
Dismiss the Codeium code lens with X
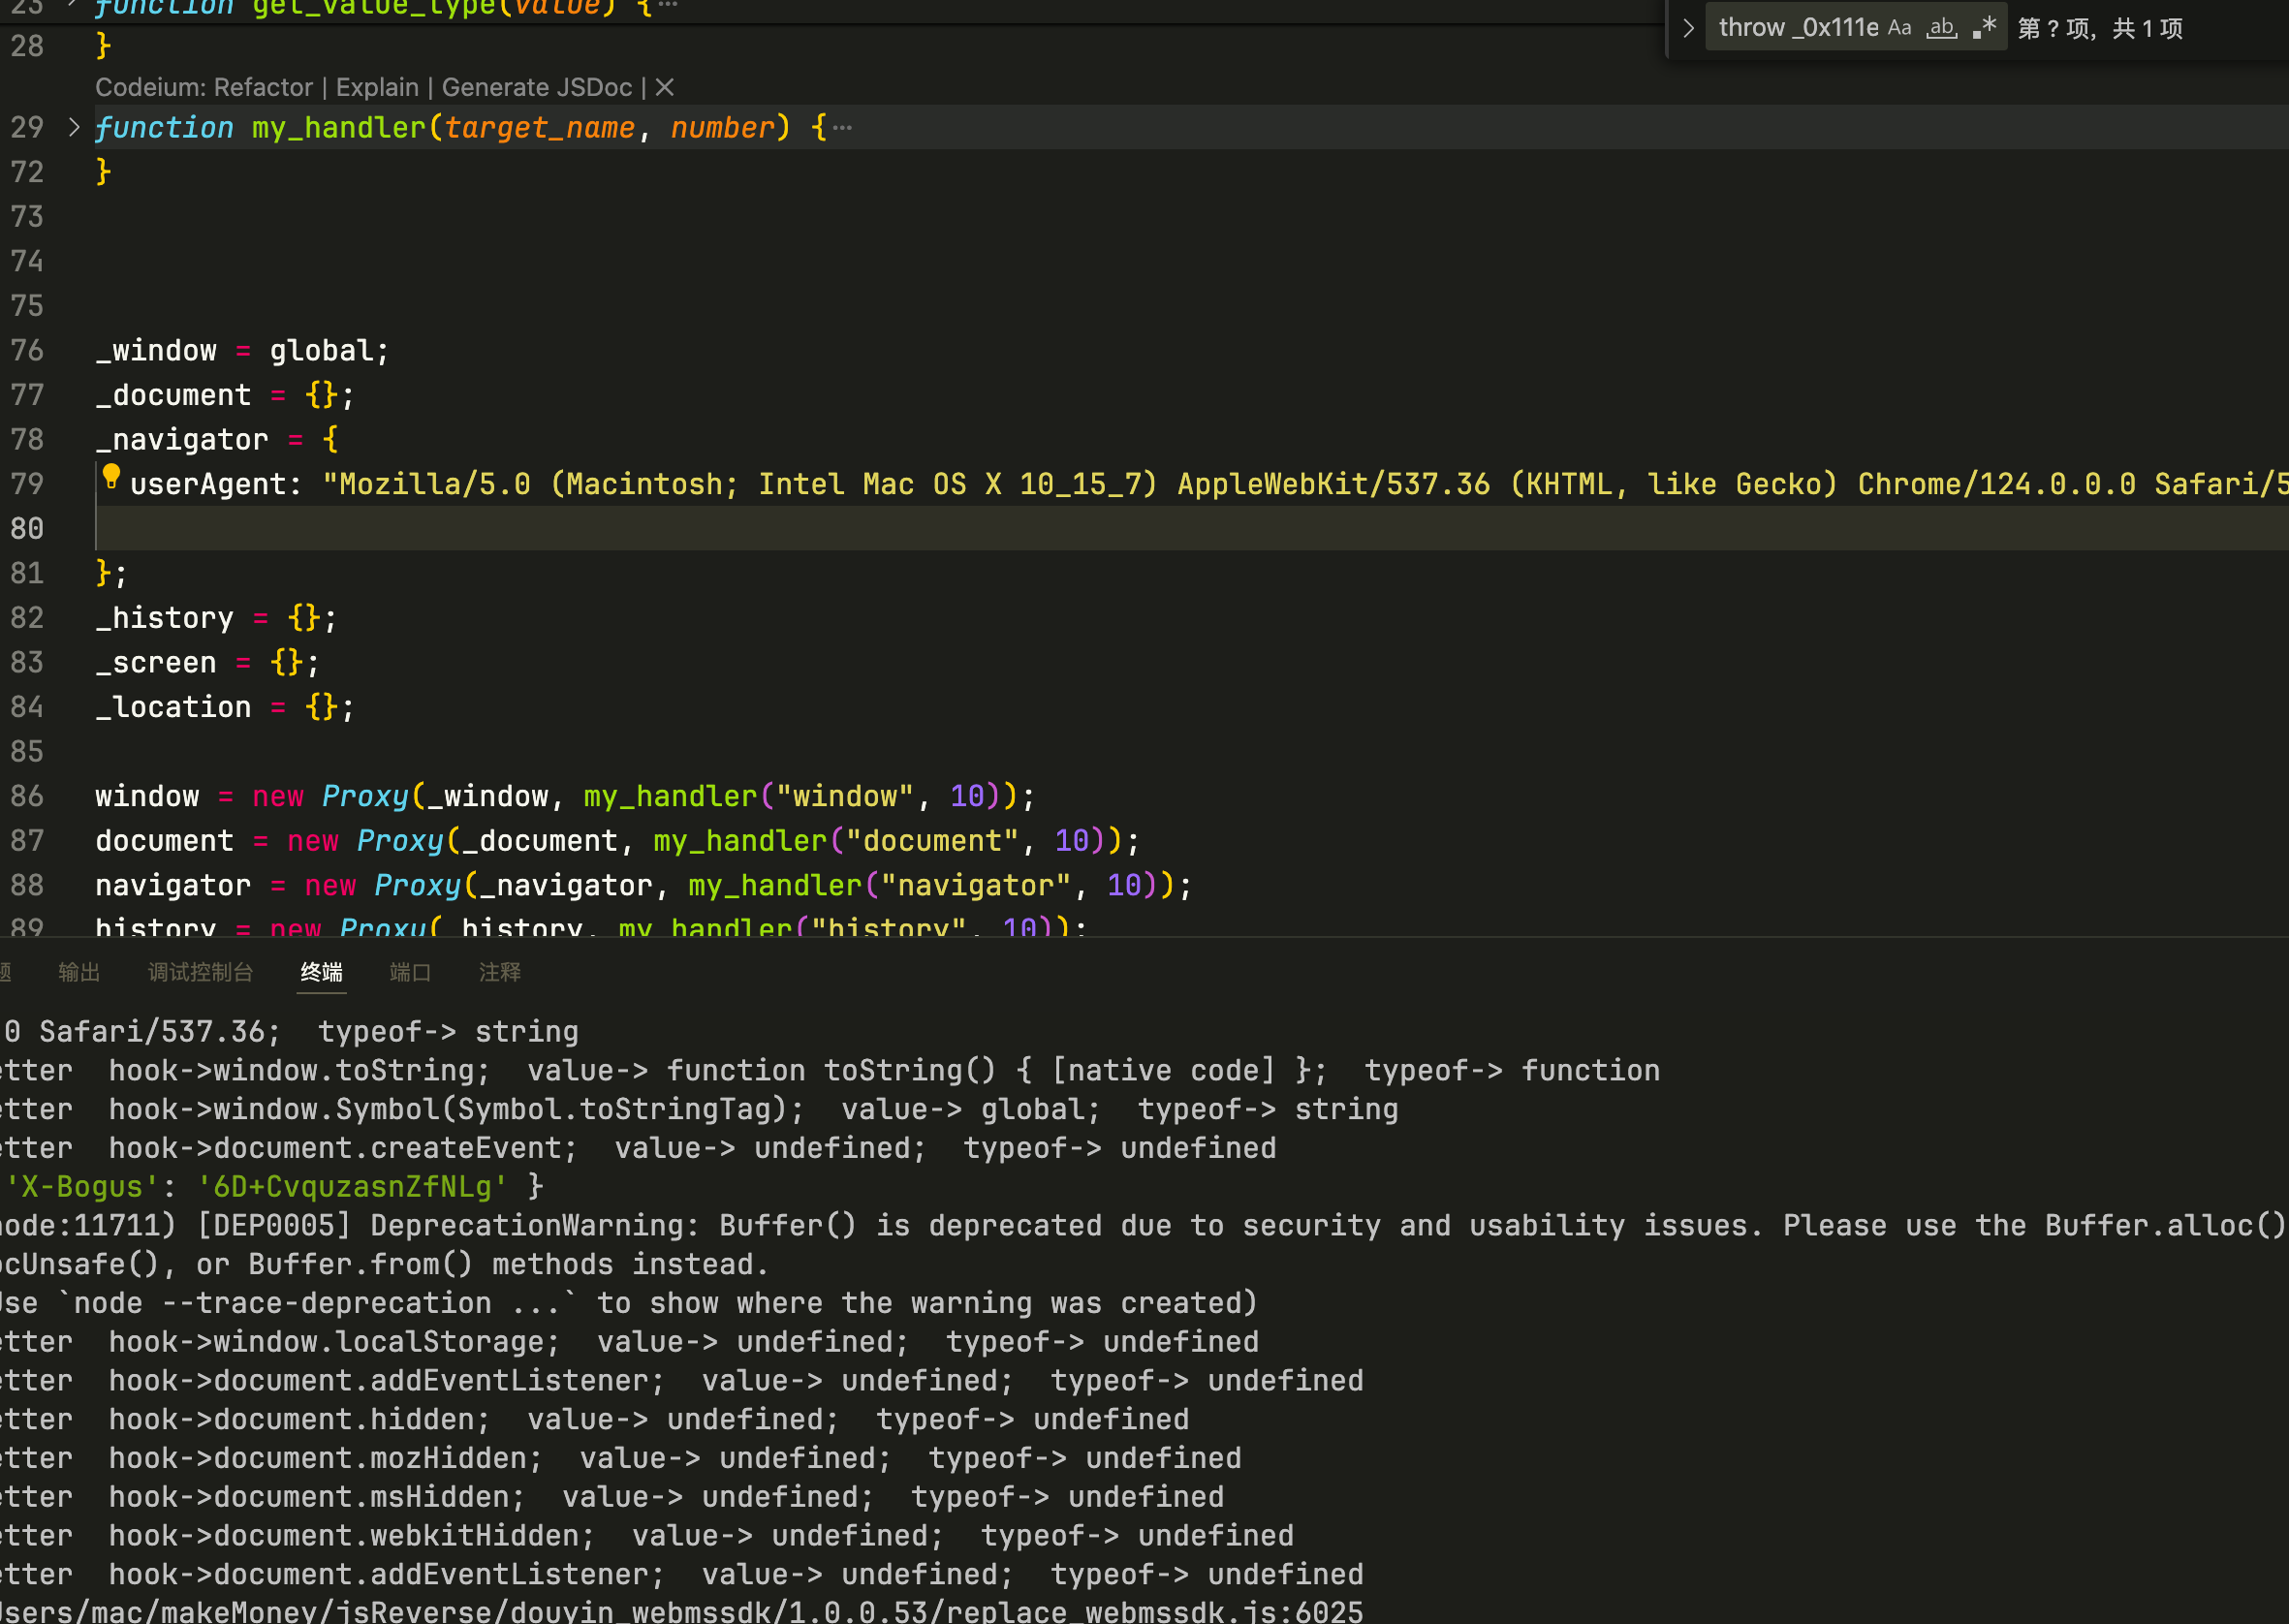(664, 88)
